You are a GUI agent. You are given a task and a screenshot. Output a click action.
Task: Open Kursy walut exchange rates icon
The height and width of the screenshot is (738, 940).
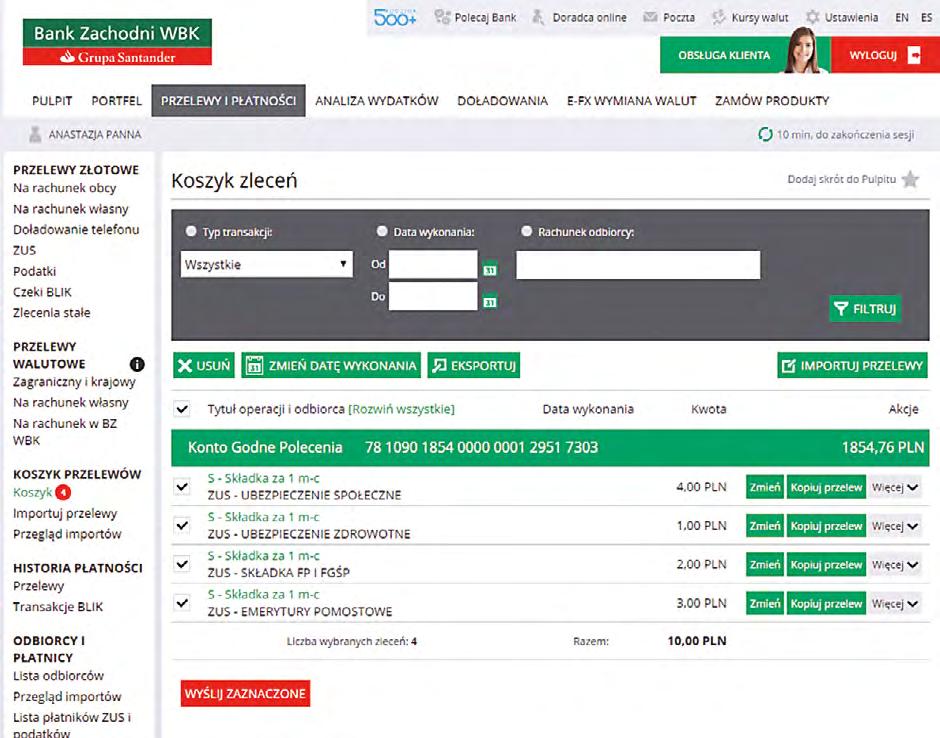pos(718,17)
